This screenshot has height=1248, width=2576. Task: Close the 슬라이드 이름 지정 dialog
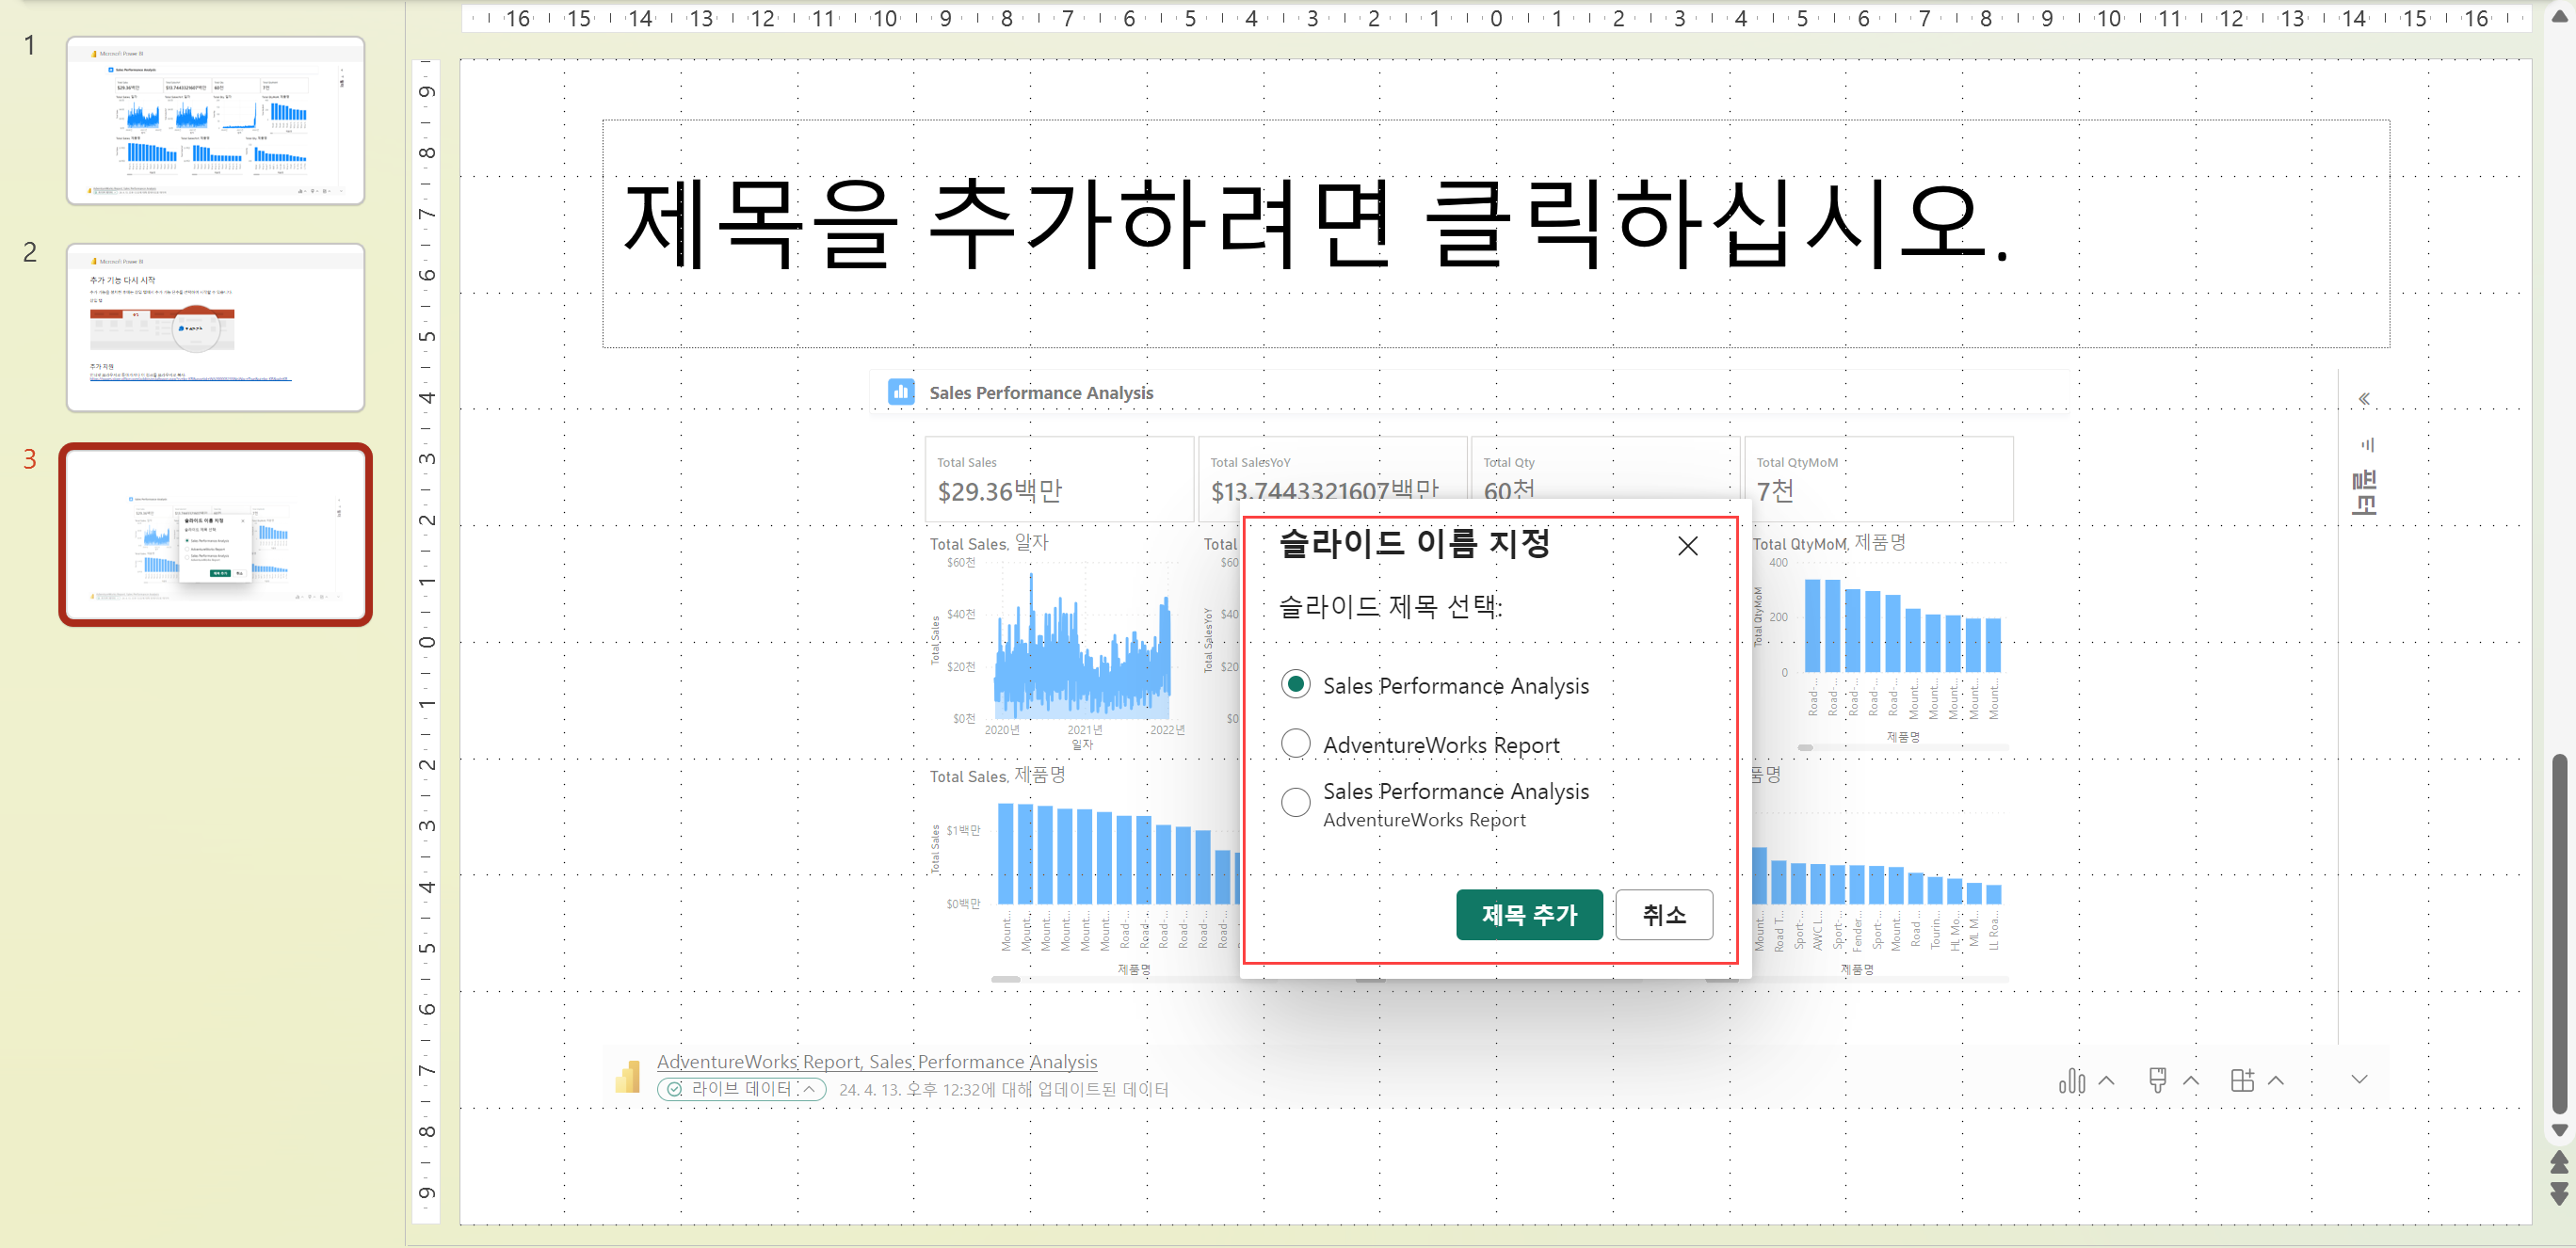1687,546
